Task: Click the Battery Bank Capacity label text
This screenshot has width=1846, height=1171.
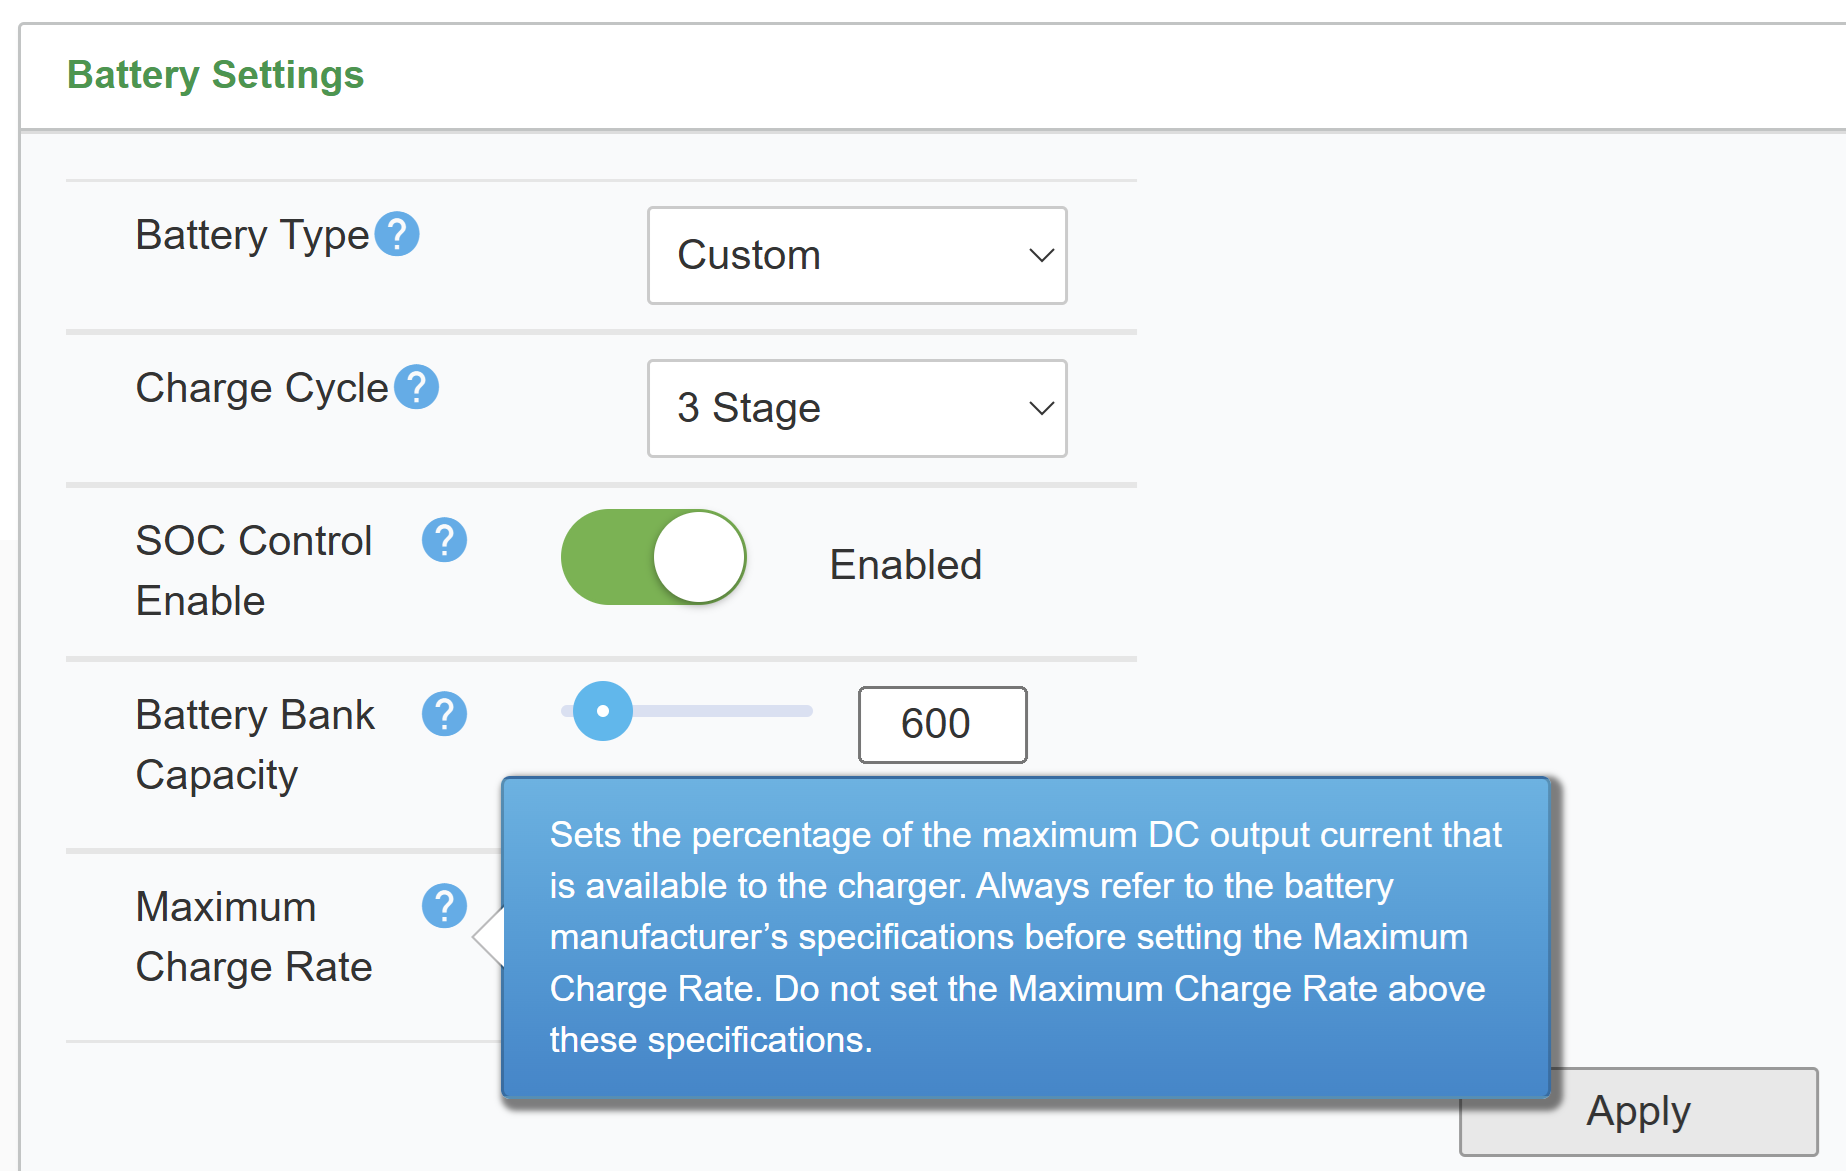Action: 255,744
